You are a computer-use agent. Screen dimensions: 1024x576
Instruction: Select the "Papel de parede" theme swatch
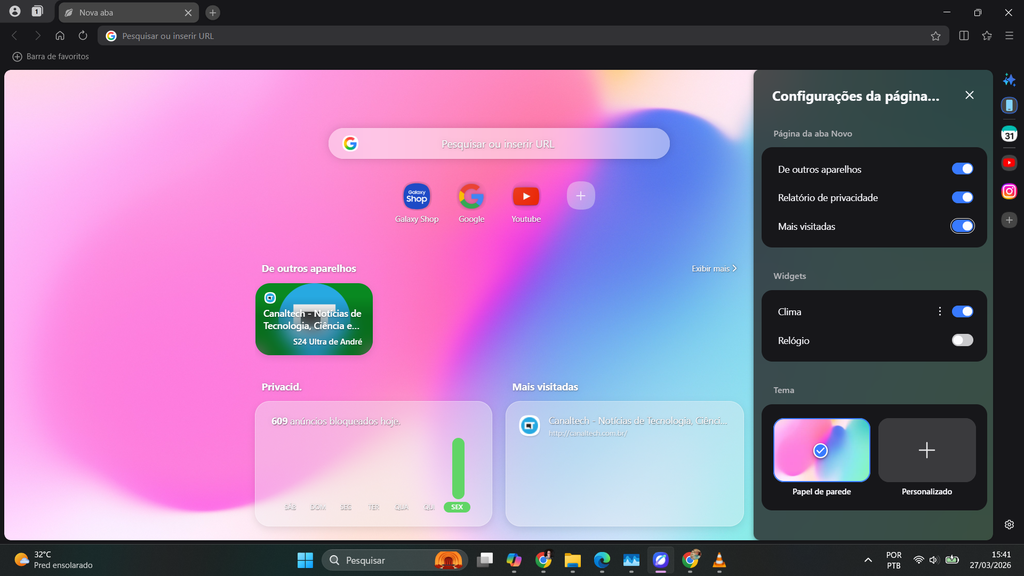pos(821,450)
